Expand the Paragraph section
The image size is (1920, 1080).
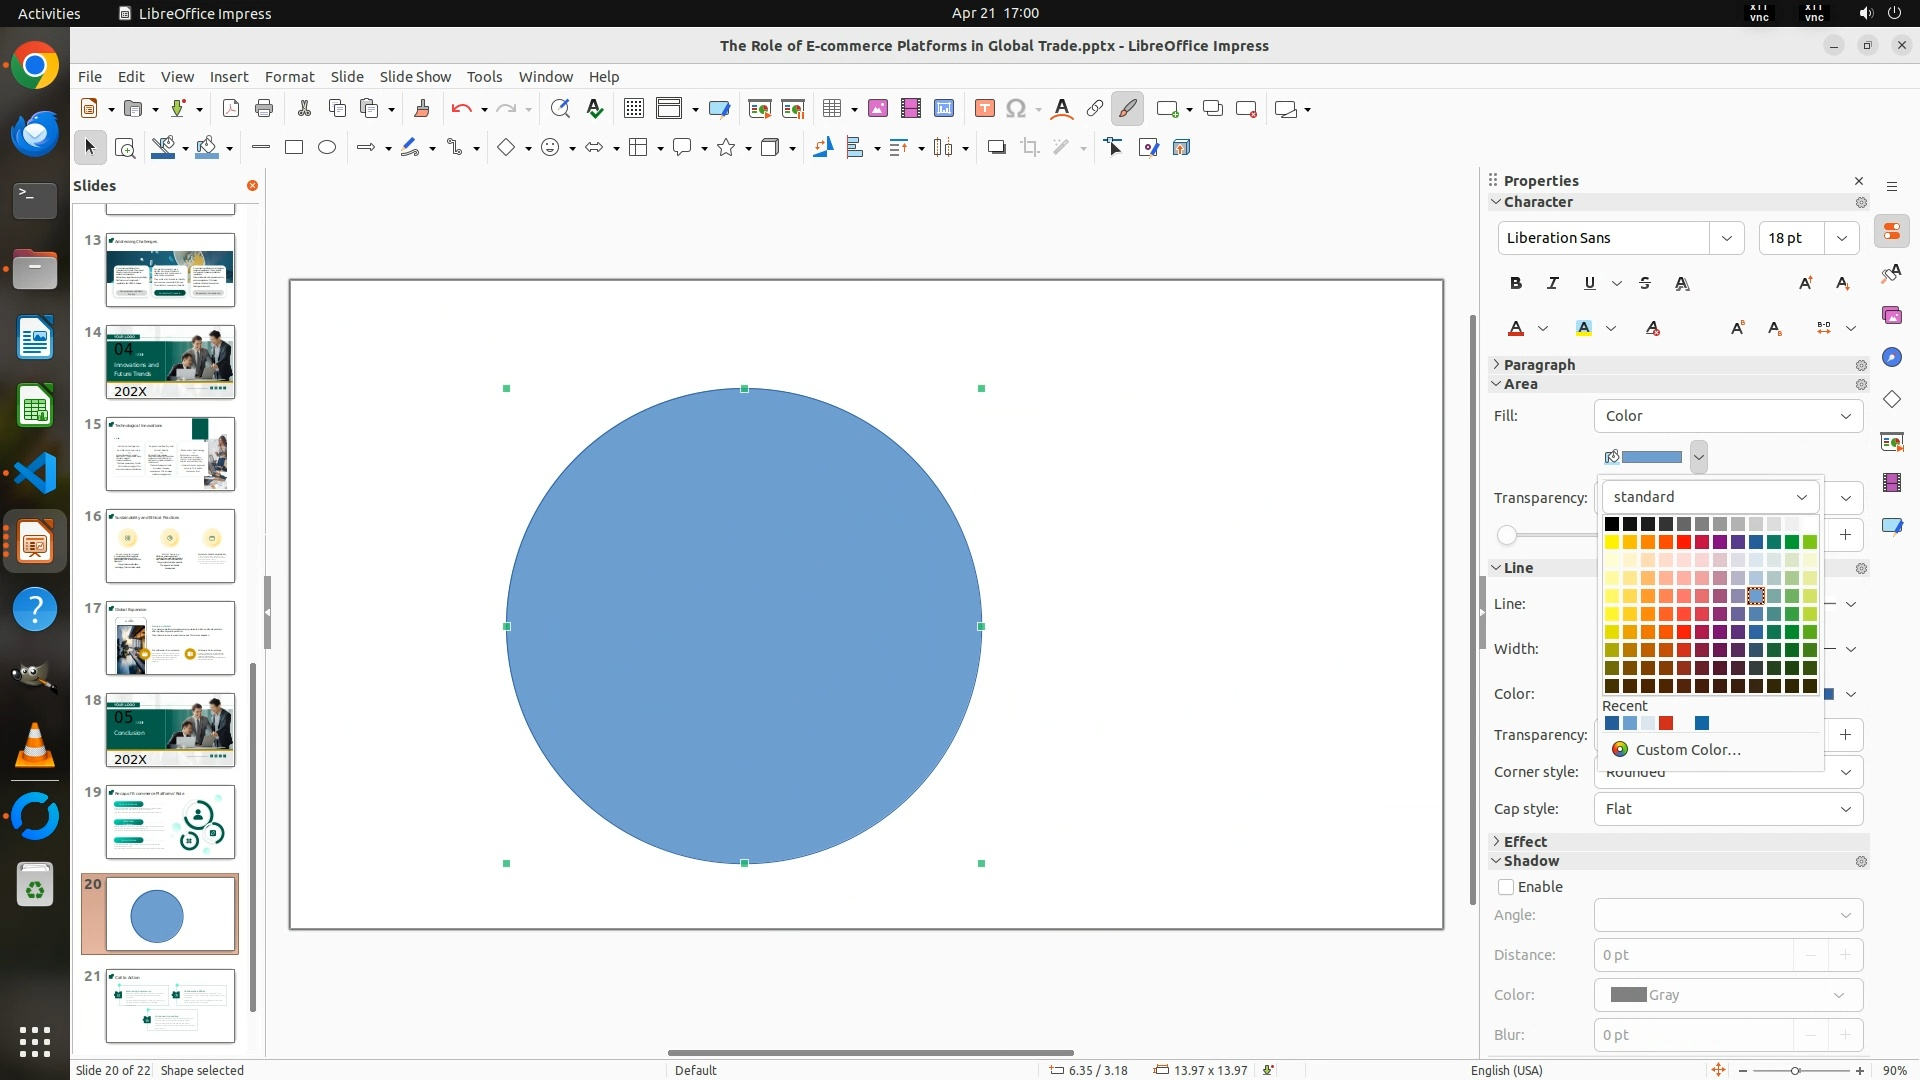pos(1538,365)
